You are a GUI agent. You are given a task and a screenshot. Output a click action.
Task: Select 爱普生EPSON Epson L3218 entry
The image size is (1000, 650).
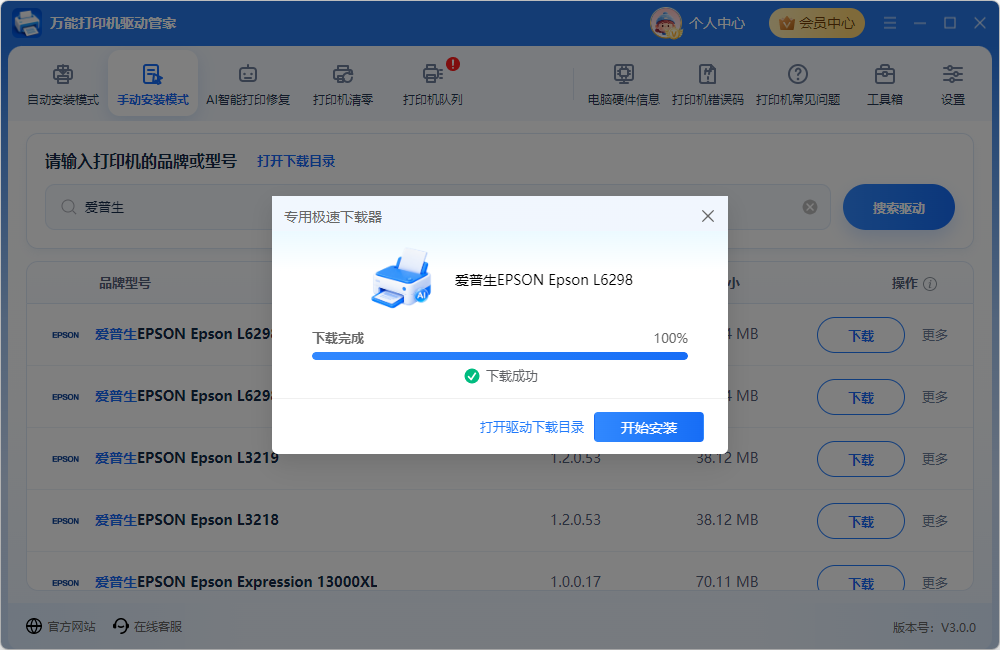187,521
